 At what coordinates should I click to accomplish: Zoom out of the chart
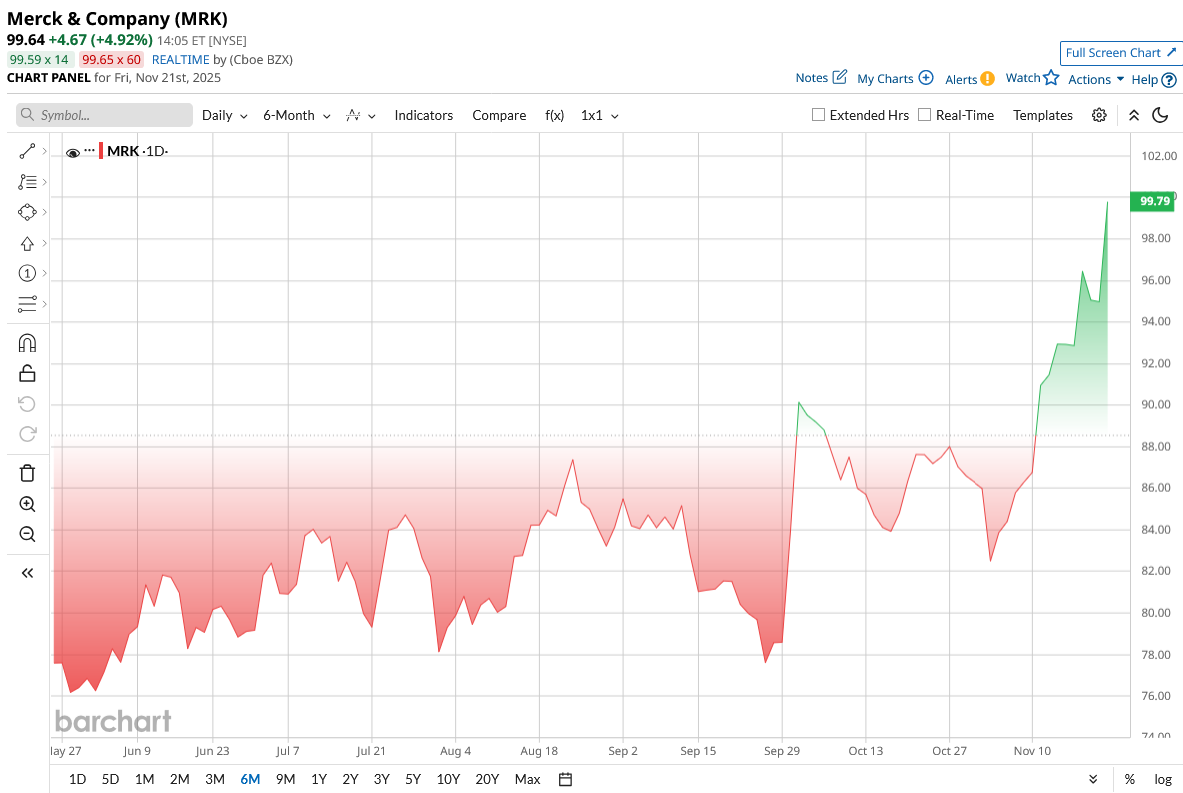tap(27, 534)
